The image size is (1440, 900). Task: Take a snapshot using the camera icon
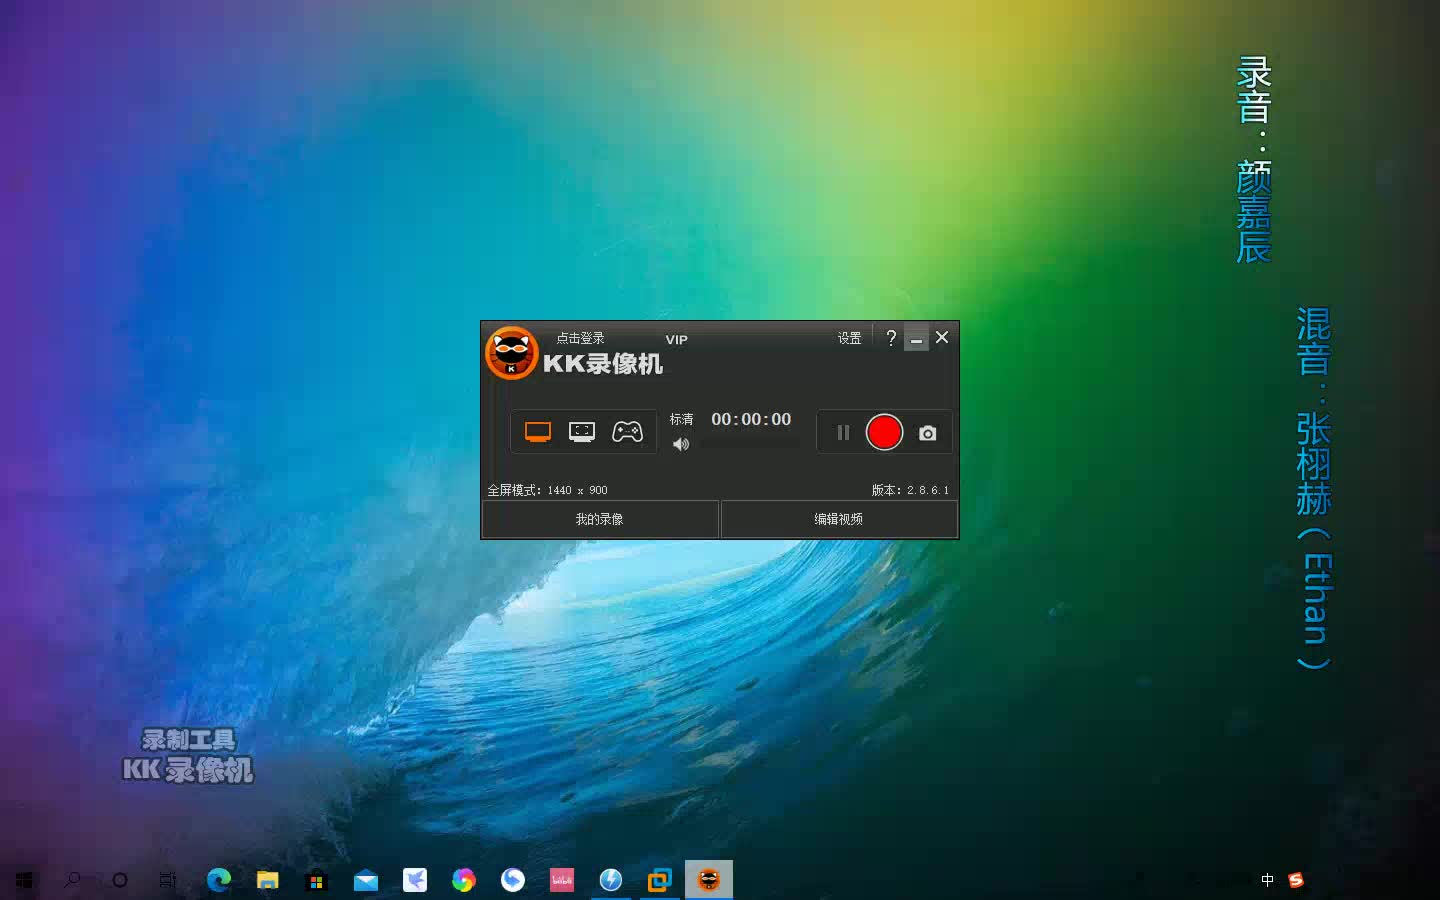click(927, 432)
